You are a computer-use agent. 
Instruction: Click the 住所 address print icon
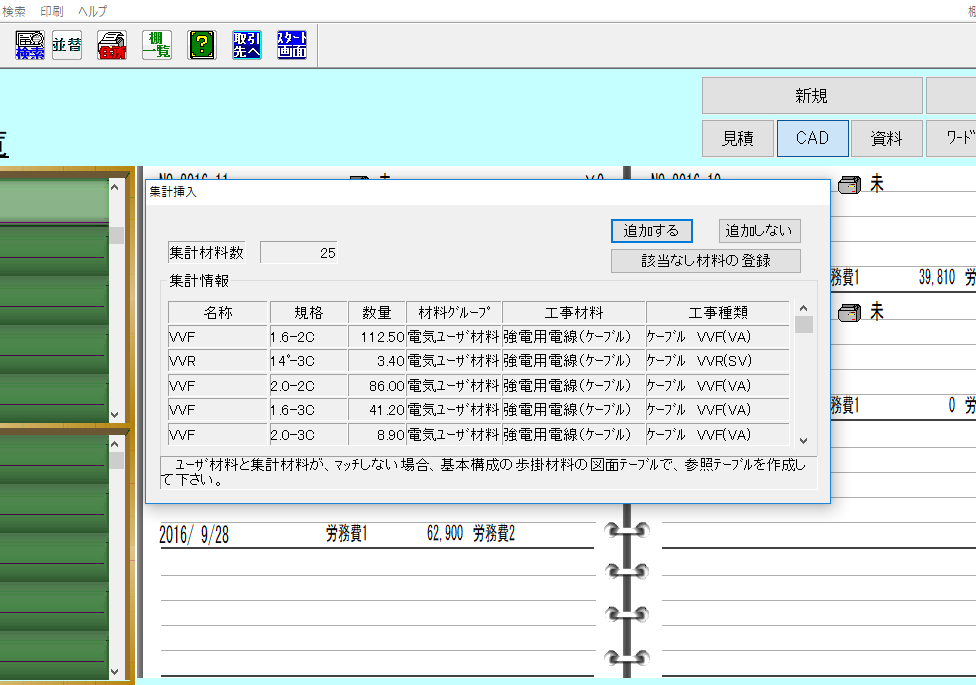[112, 45]
